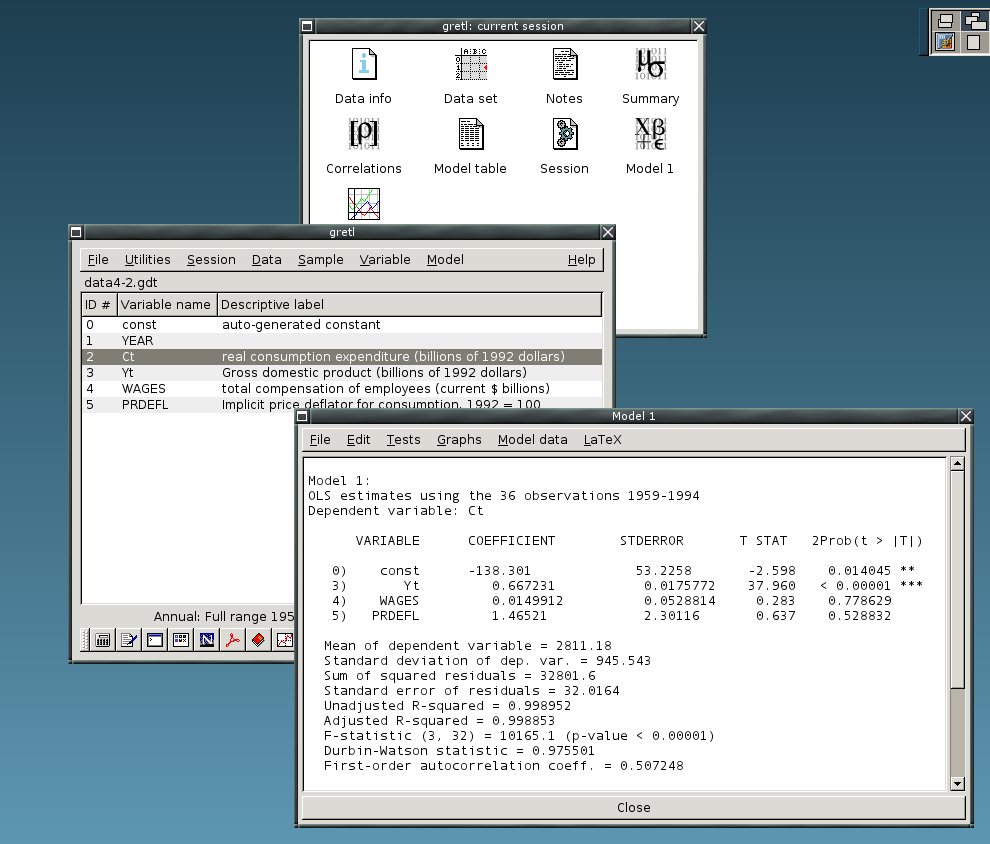Open the Sample menu in gretl
Viewport: 990px width, 844px height.
(x=320, y=260)
